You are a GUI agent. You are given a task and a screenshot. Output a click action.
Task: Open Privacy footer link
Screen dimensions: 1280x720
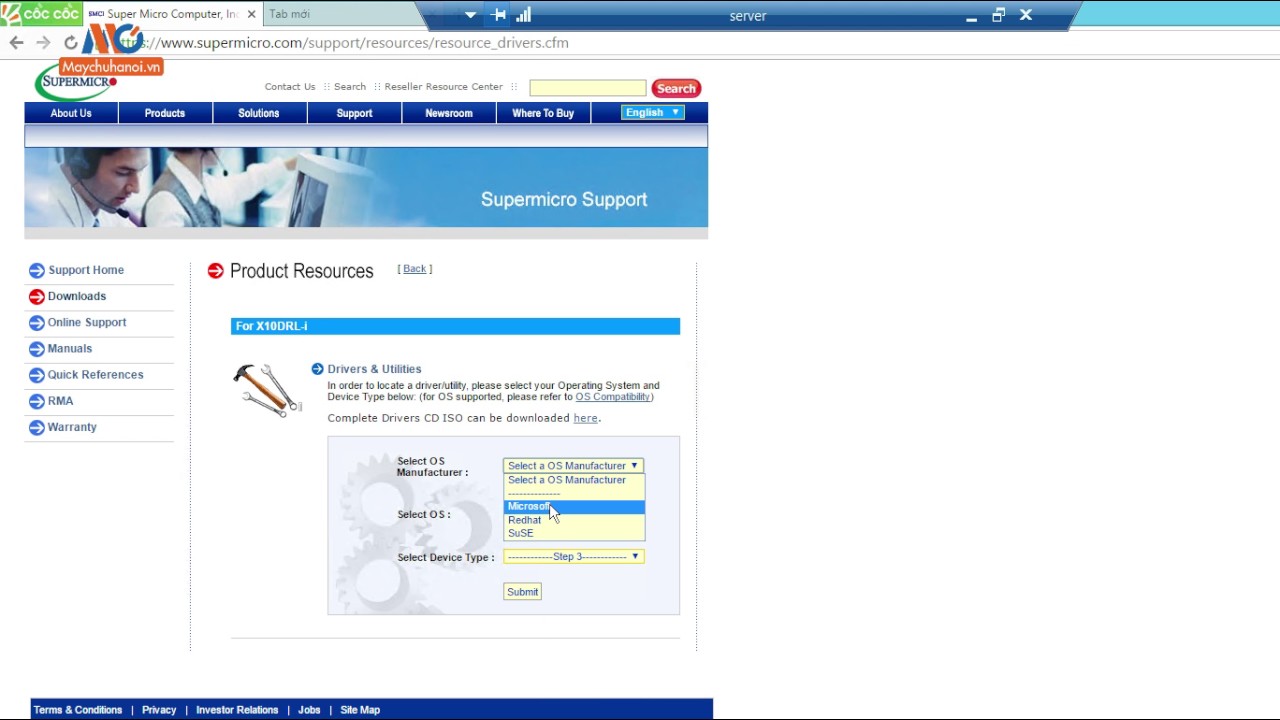(x=159, y=710)
